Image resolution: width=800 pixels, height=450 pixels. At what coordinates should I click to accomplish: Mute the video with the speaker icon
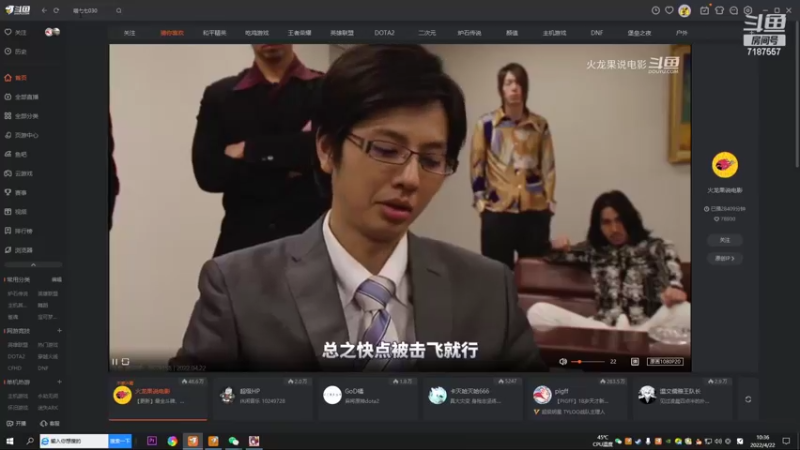tap(563, 362)
